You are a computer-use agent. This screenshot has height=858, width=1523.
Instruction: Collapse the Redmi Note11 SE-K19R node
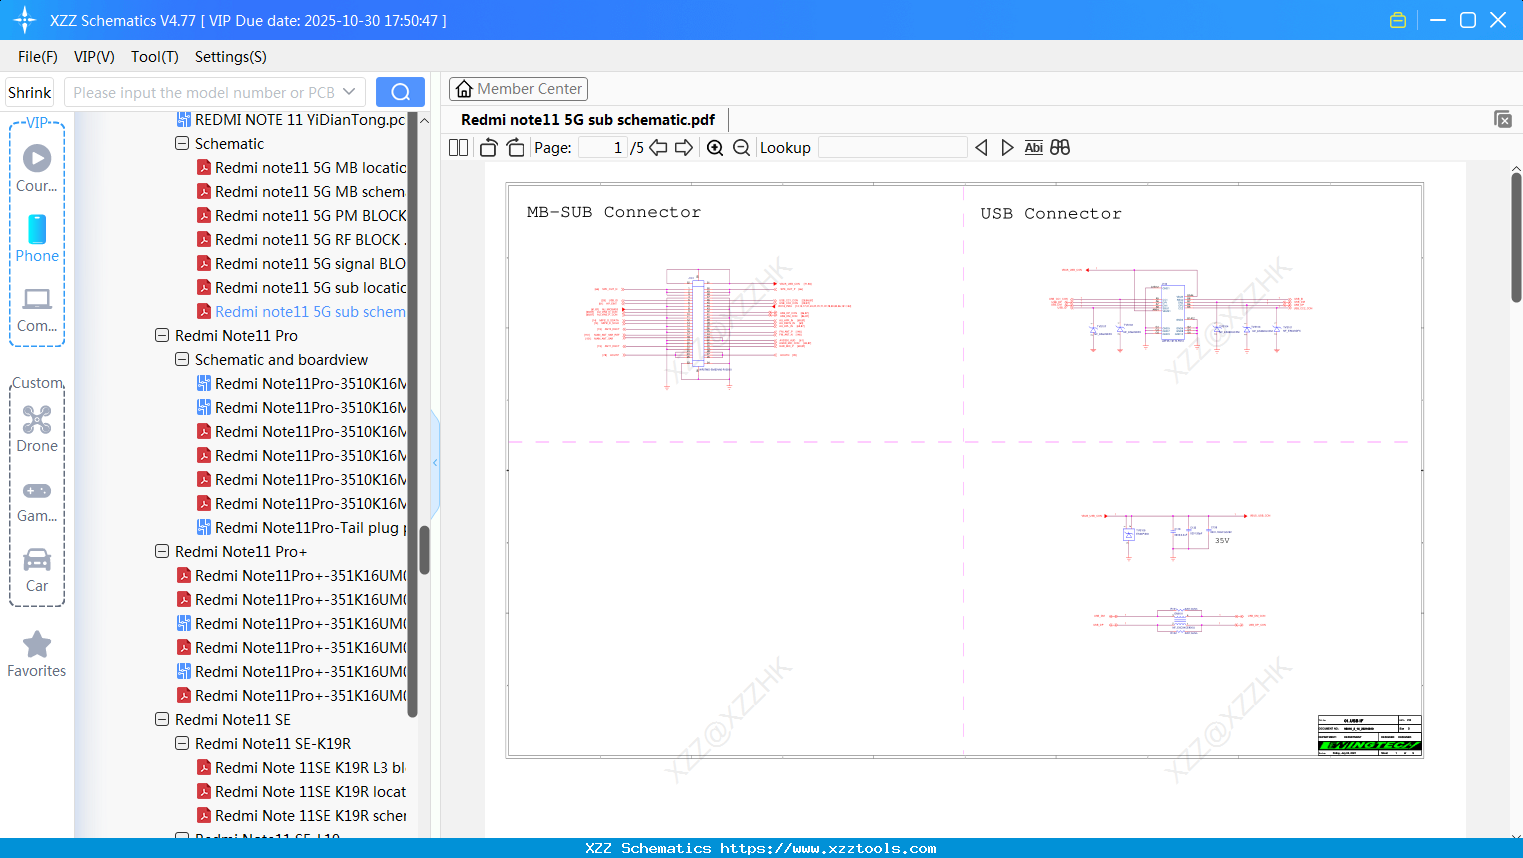[x=181, y=743]
